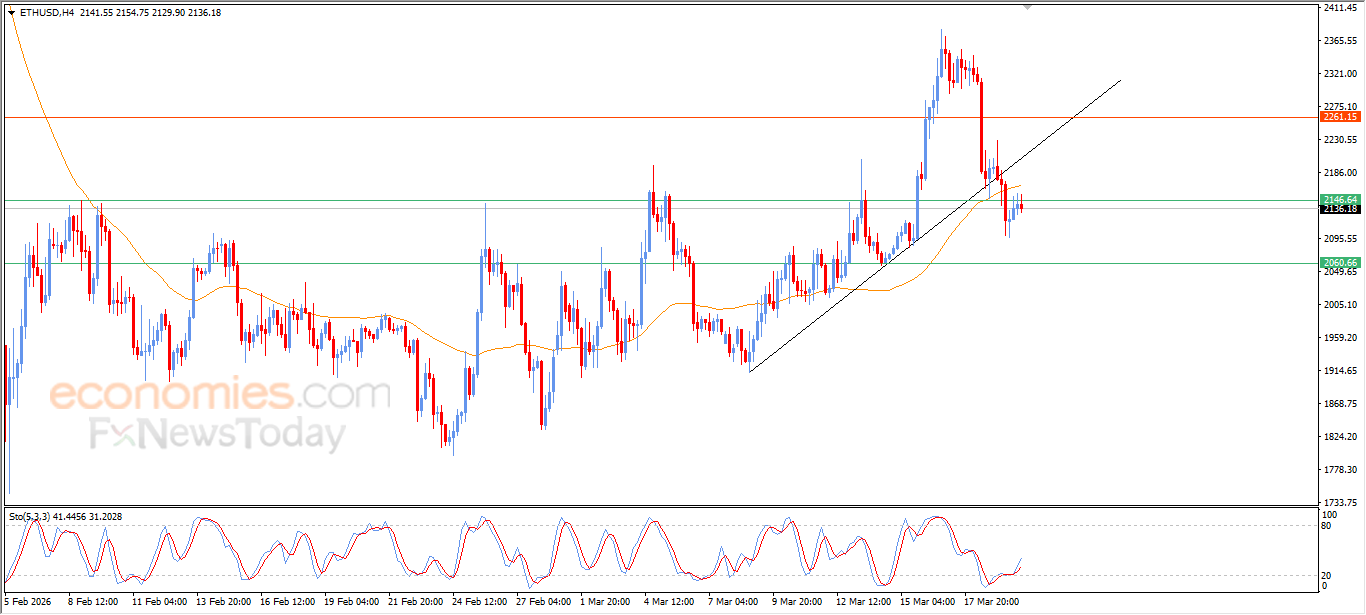Click the black arrow beside ETHUSD,H4
This screenshot has height=615, width=1366.
pos(11,12)
